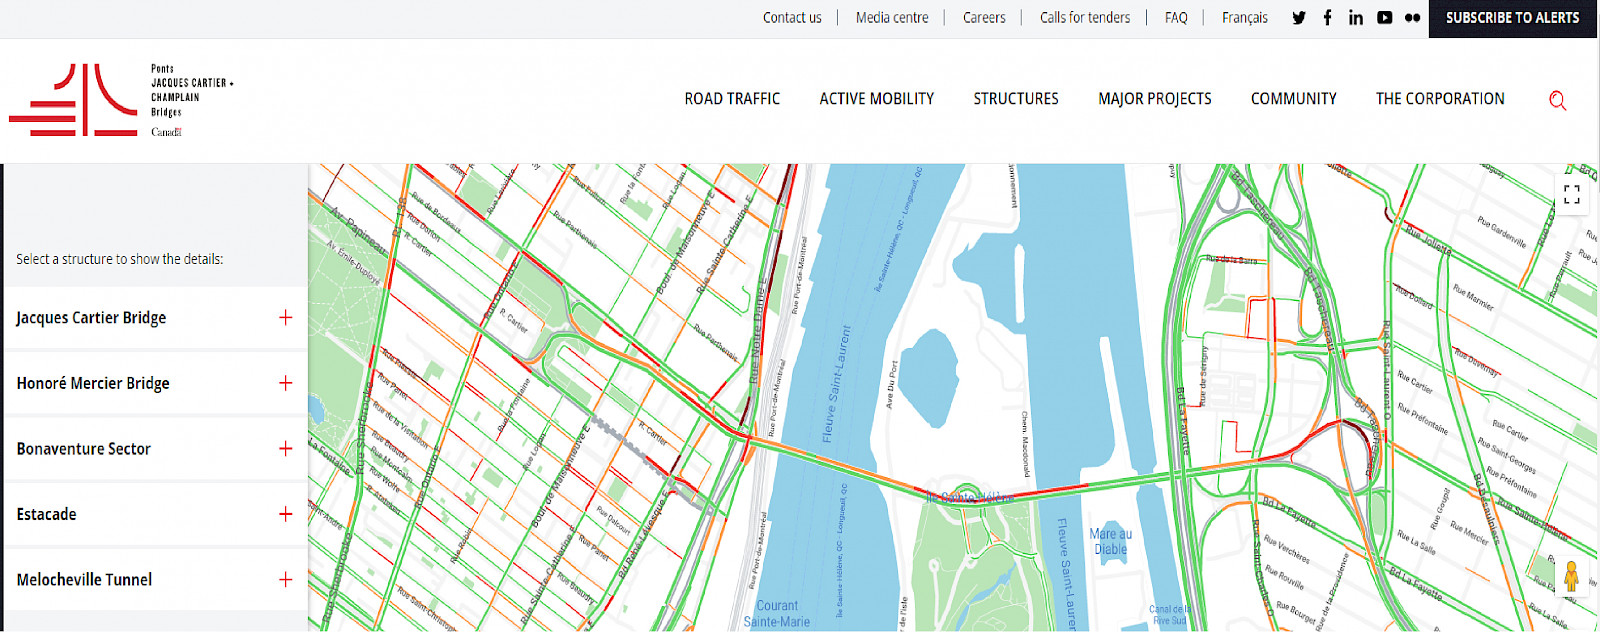Open the FAQ link

pos(1176,18)
